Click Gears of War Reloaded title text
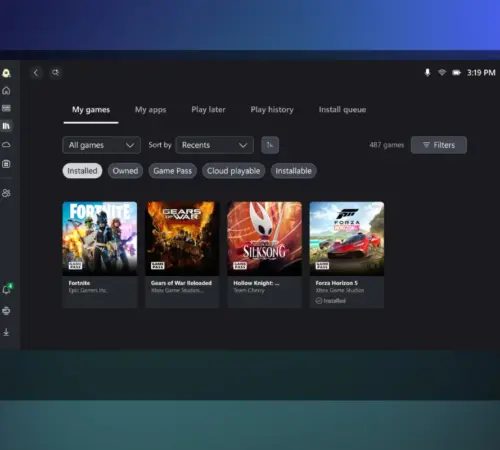This screenshot has height=450, width=500. 181,283
